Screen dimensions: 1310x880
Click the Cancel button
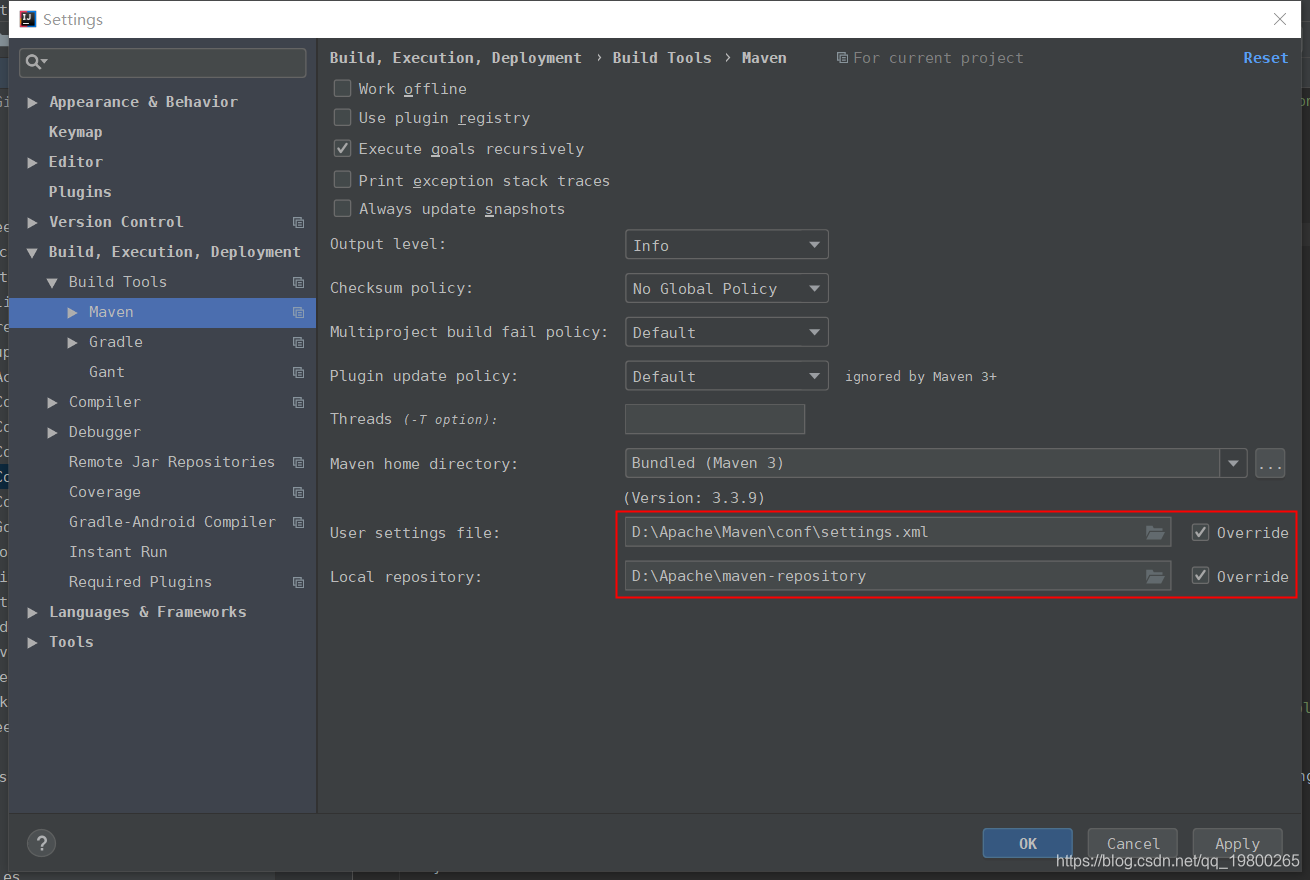1133,843
